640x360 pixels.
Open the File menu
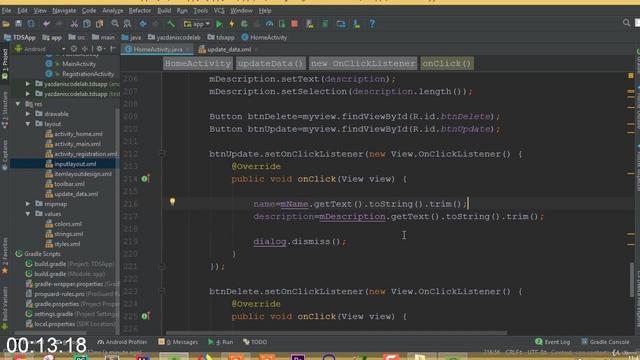click(x=7, y=11)
